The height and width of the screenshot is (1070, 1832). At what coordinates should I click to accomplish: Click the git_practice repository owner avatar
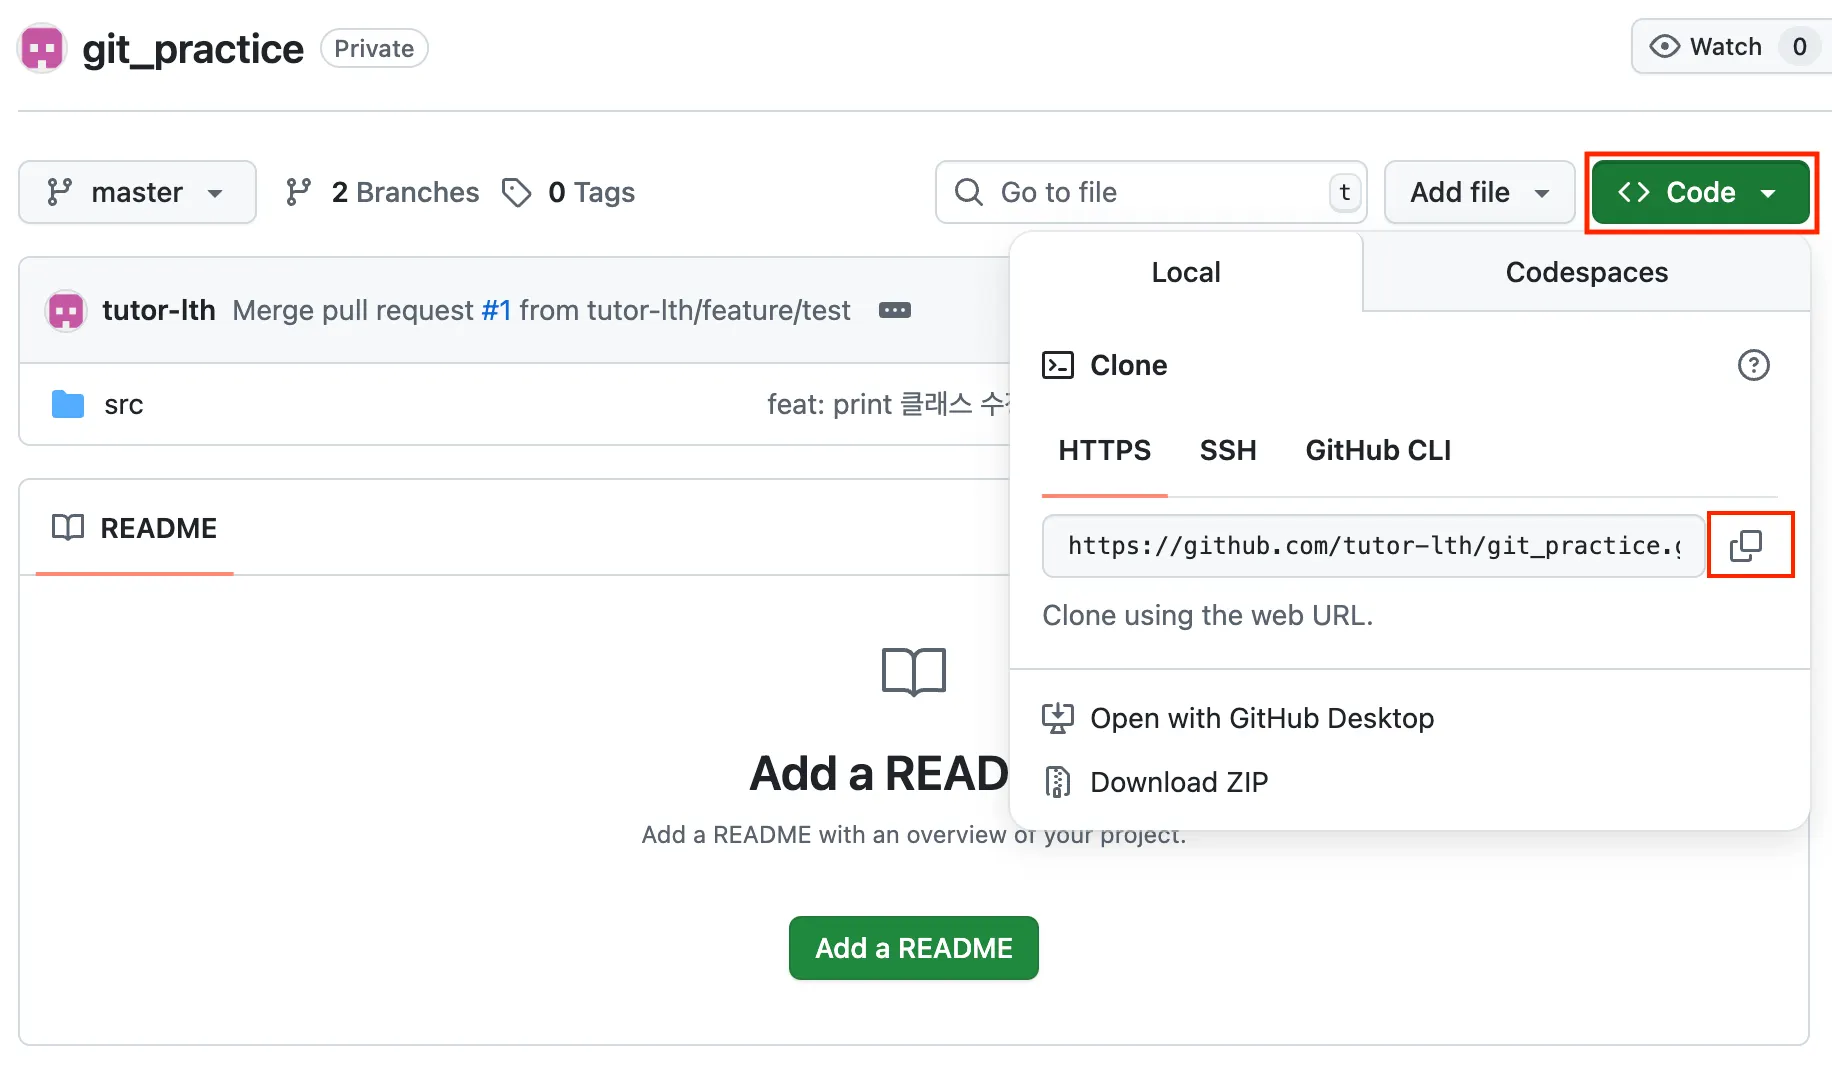[42, 48]
